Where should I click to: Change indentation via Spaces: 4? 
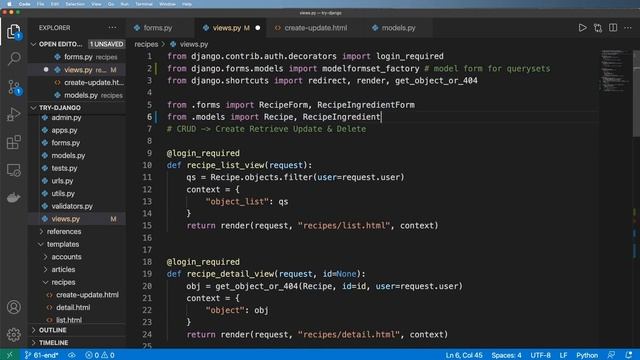pyautogui.click(x=506, y=355)
